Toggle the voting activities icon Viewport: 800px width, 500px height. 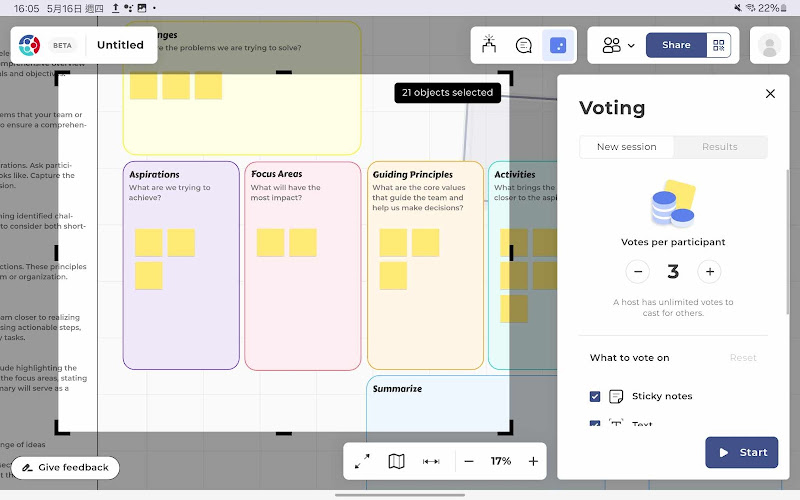(x=558, y=45)
